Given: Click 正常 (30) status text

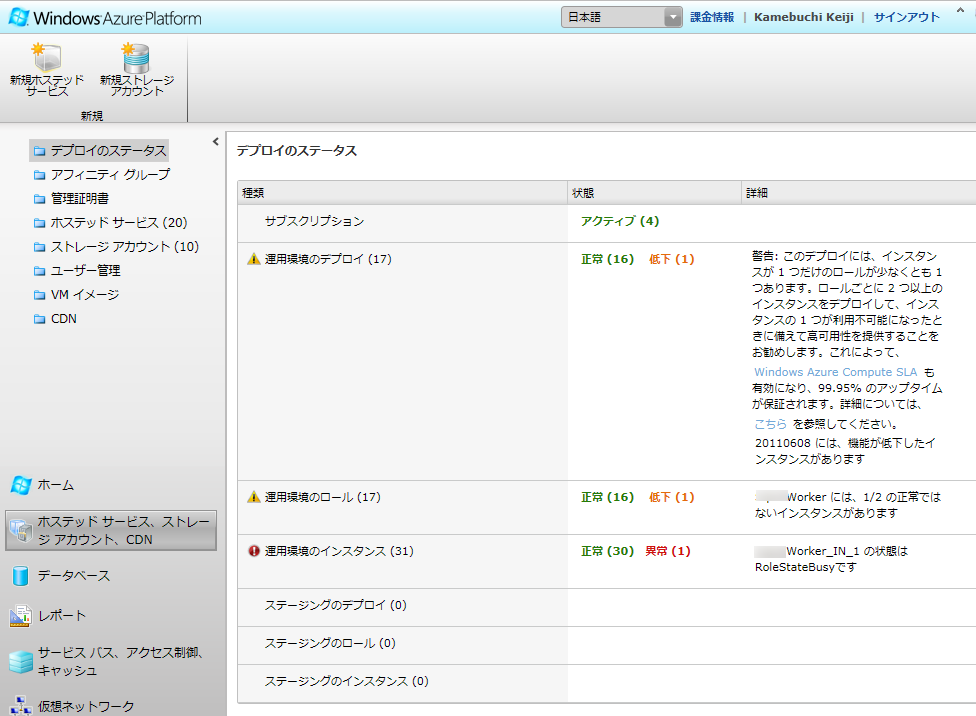Looking at the screenshot, I should [608, 551].
